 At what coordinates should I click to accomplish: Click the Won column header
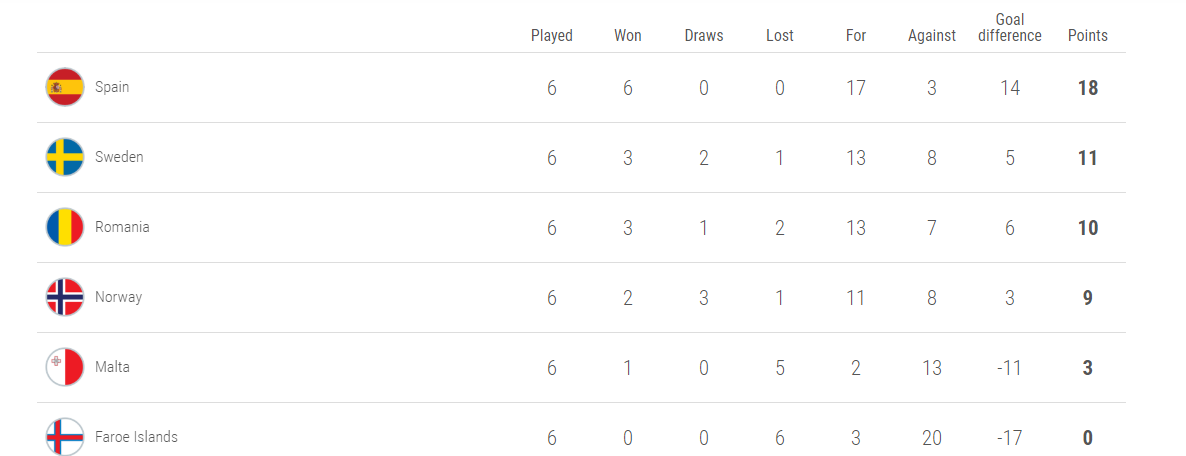click(628, 36)
